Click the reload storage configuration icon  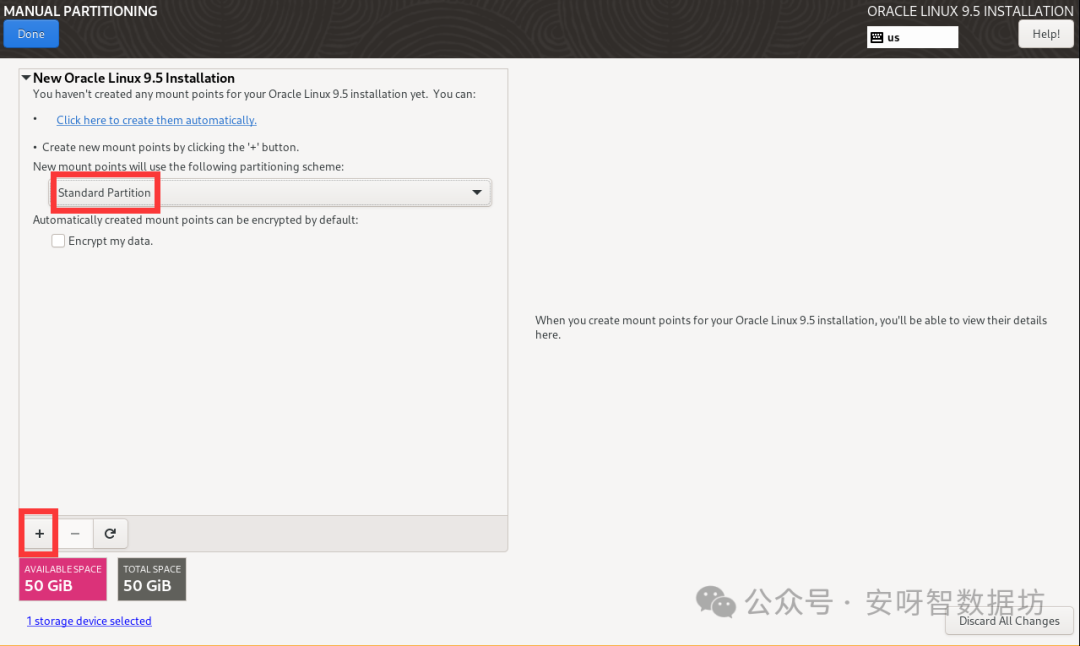coord(110,534)
